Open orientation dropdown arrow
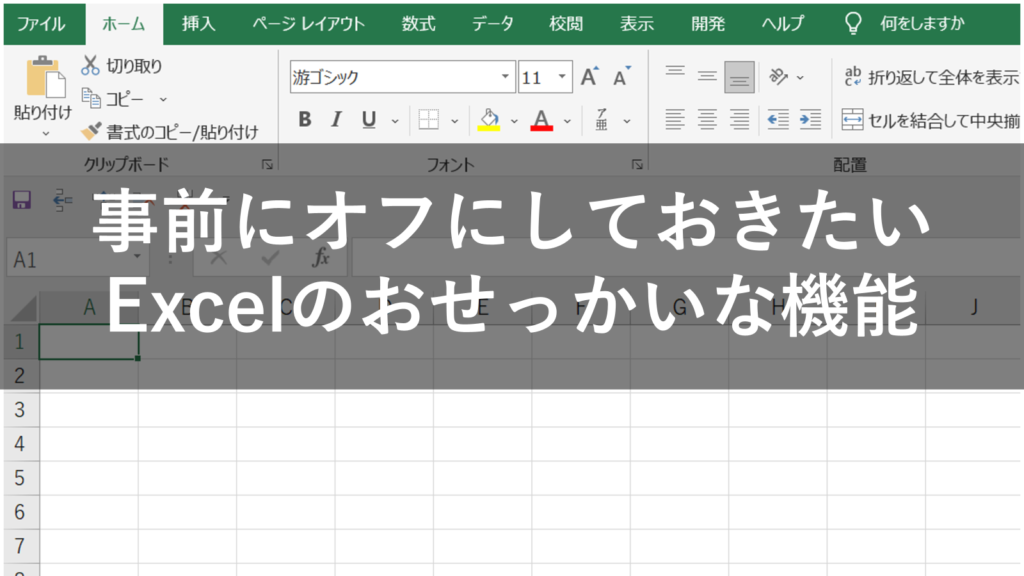Viewport: 1024px width, 576px height. click(x=800, y=78)
